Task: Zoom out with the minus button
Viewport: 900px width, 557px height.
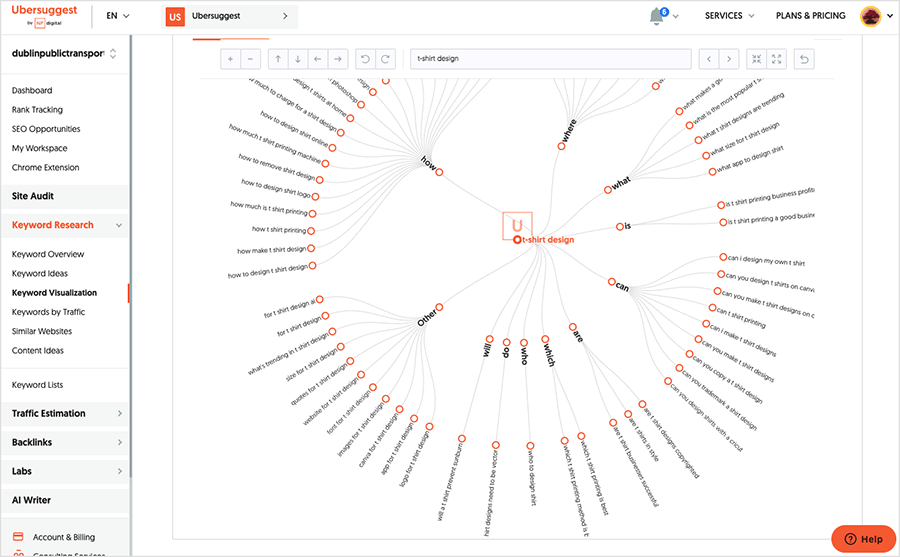Action: 250,59
